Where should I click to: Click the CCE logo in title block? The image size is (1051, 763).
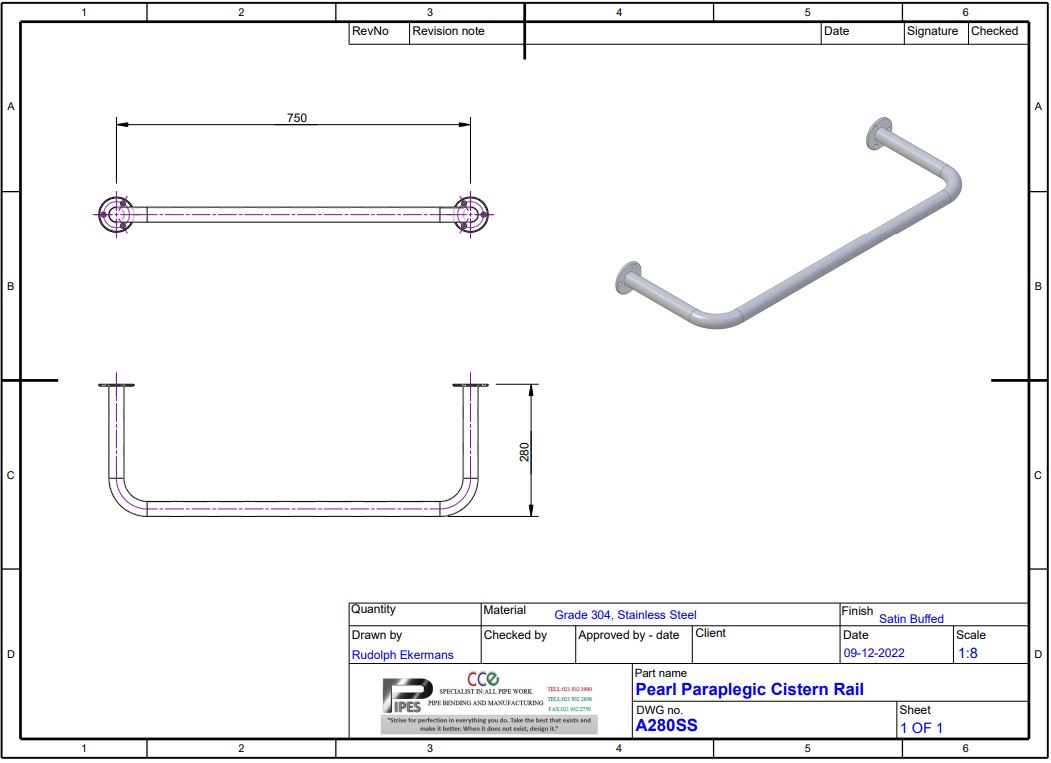[x=483, y=680]
